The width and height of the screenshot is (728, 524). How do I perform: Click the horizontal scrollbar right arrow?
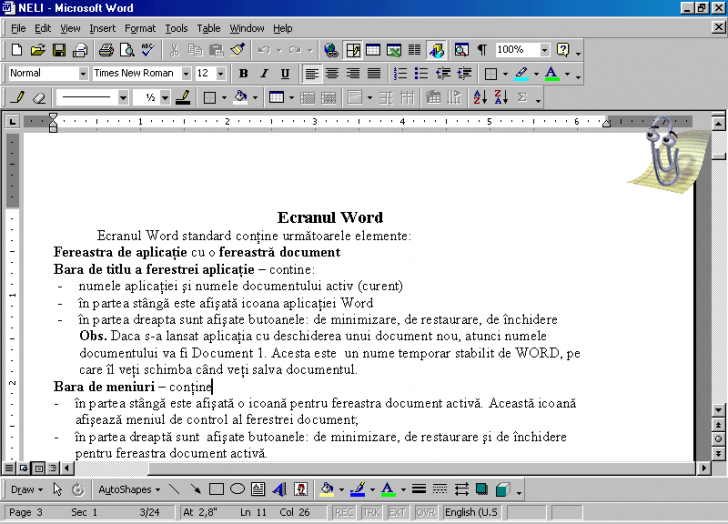(704, 468)
